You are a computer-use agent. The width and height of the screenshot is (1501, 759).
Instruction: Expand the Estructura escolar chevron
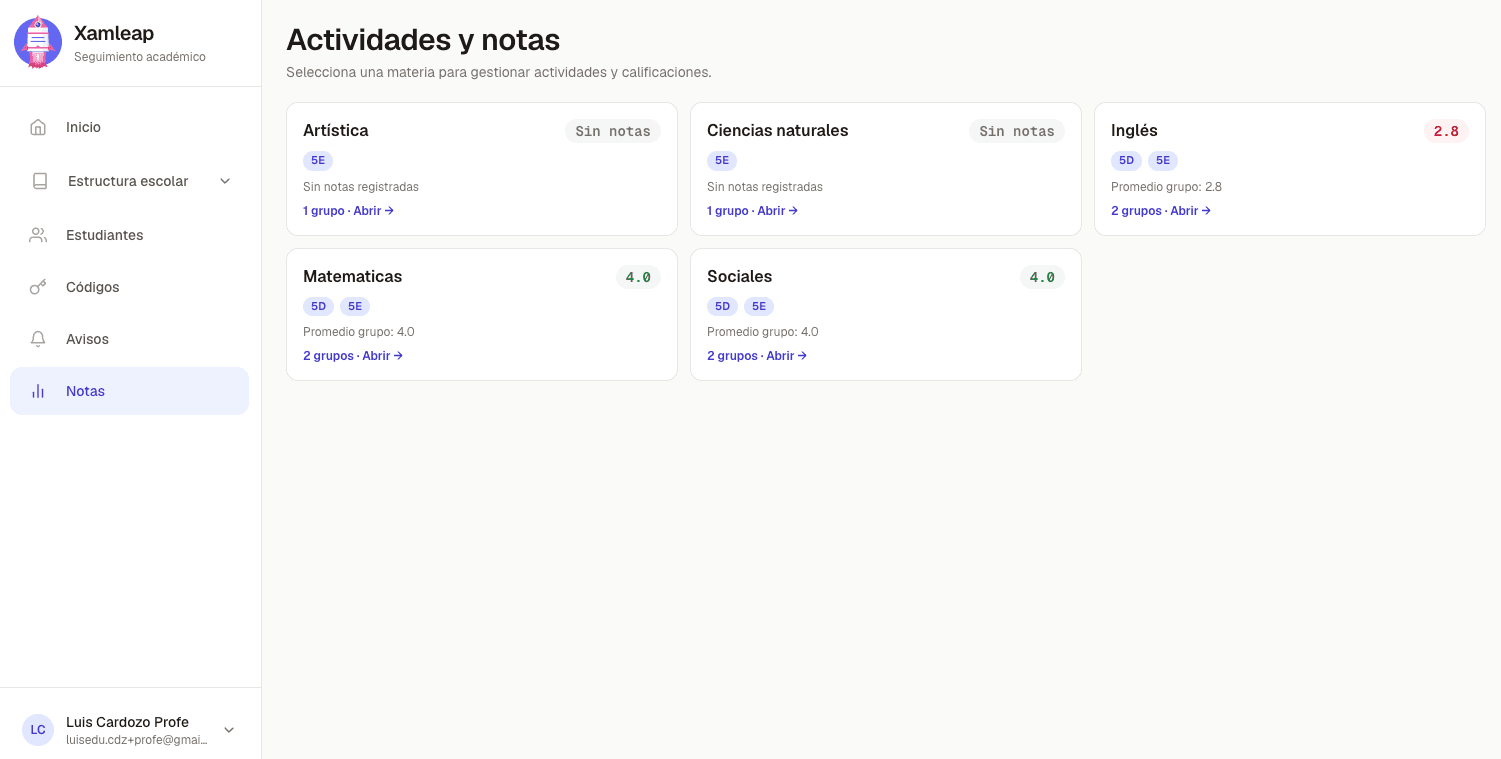[x=225, y=181]
